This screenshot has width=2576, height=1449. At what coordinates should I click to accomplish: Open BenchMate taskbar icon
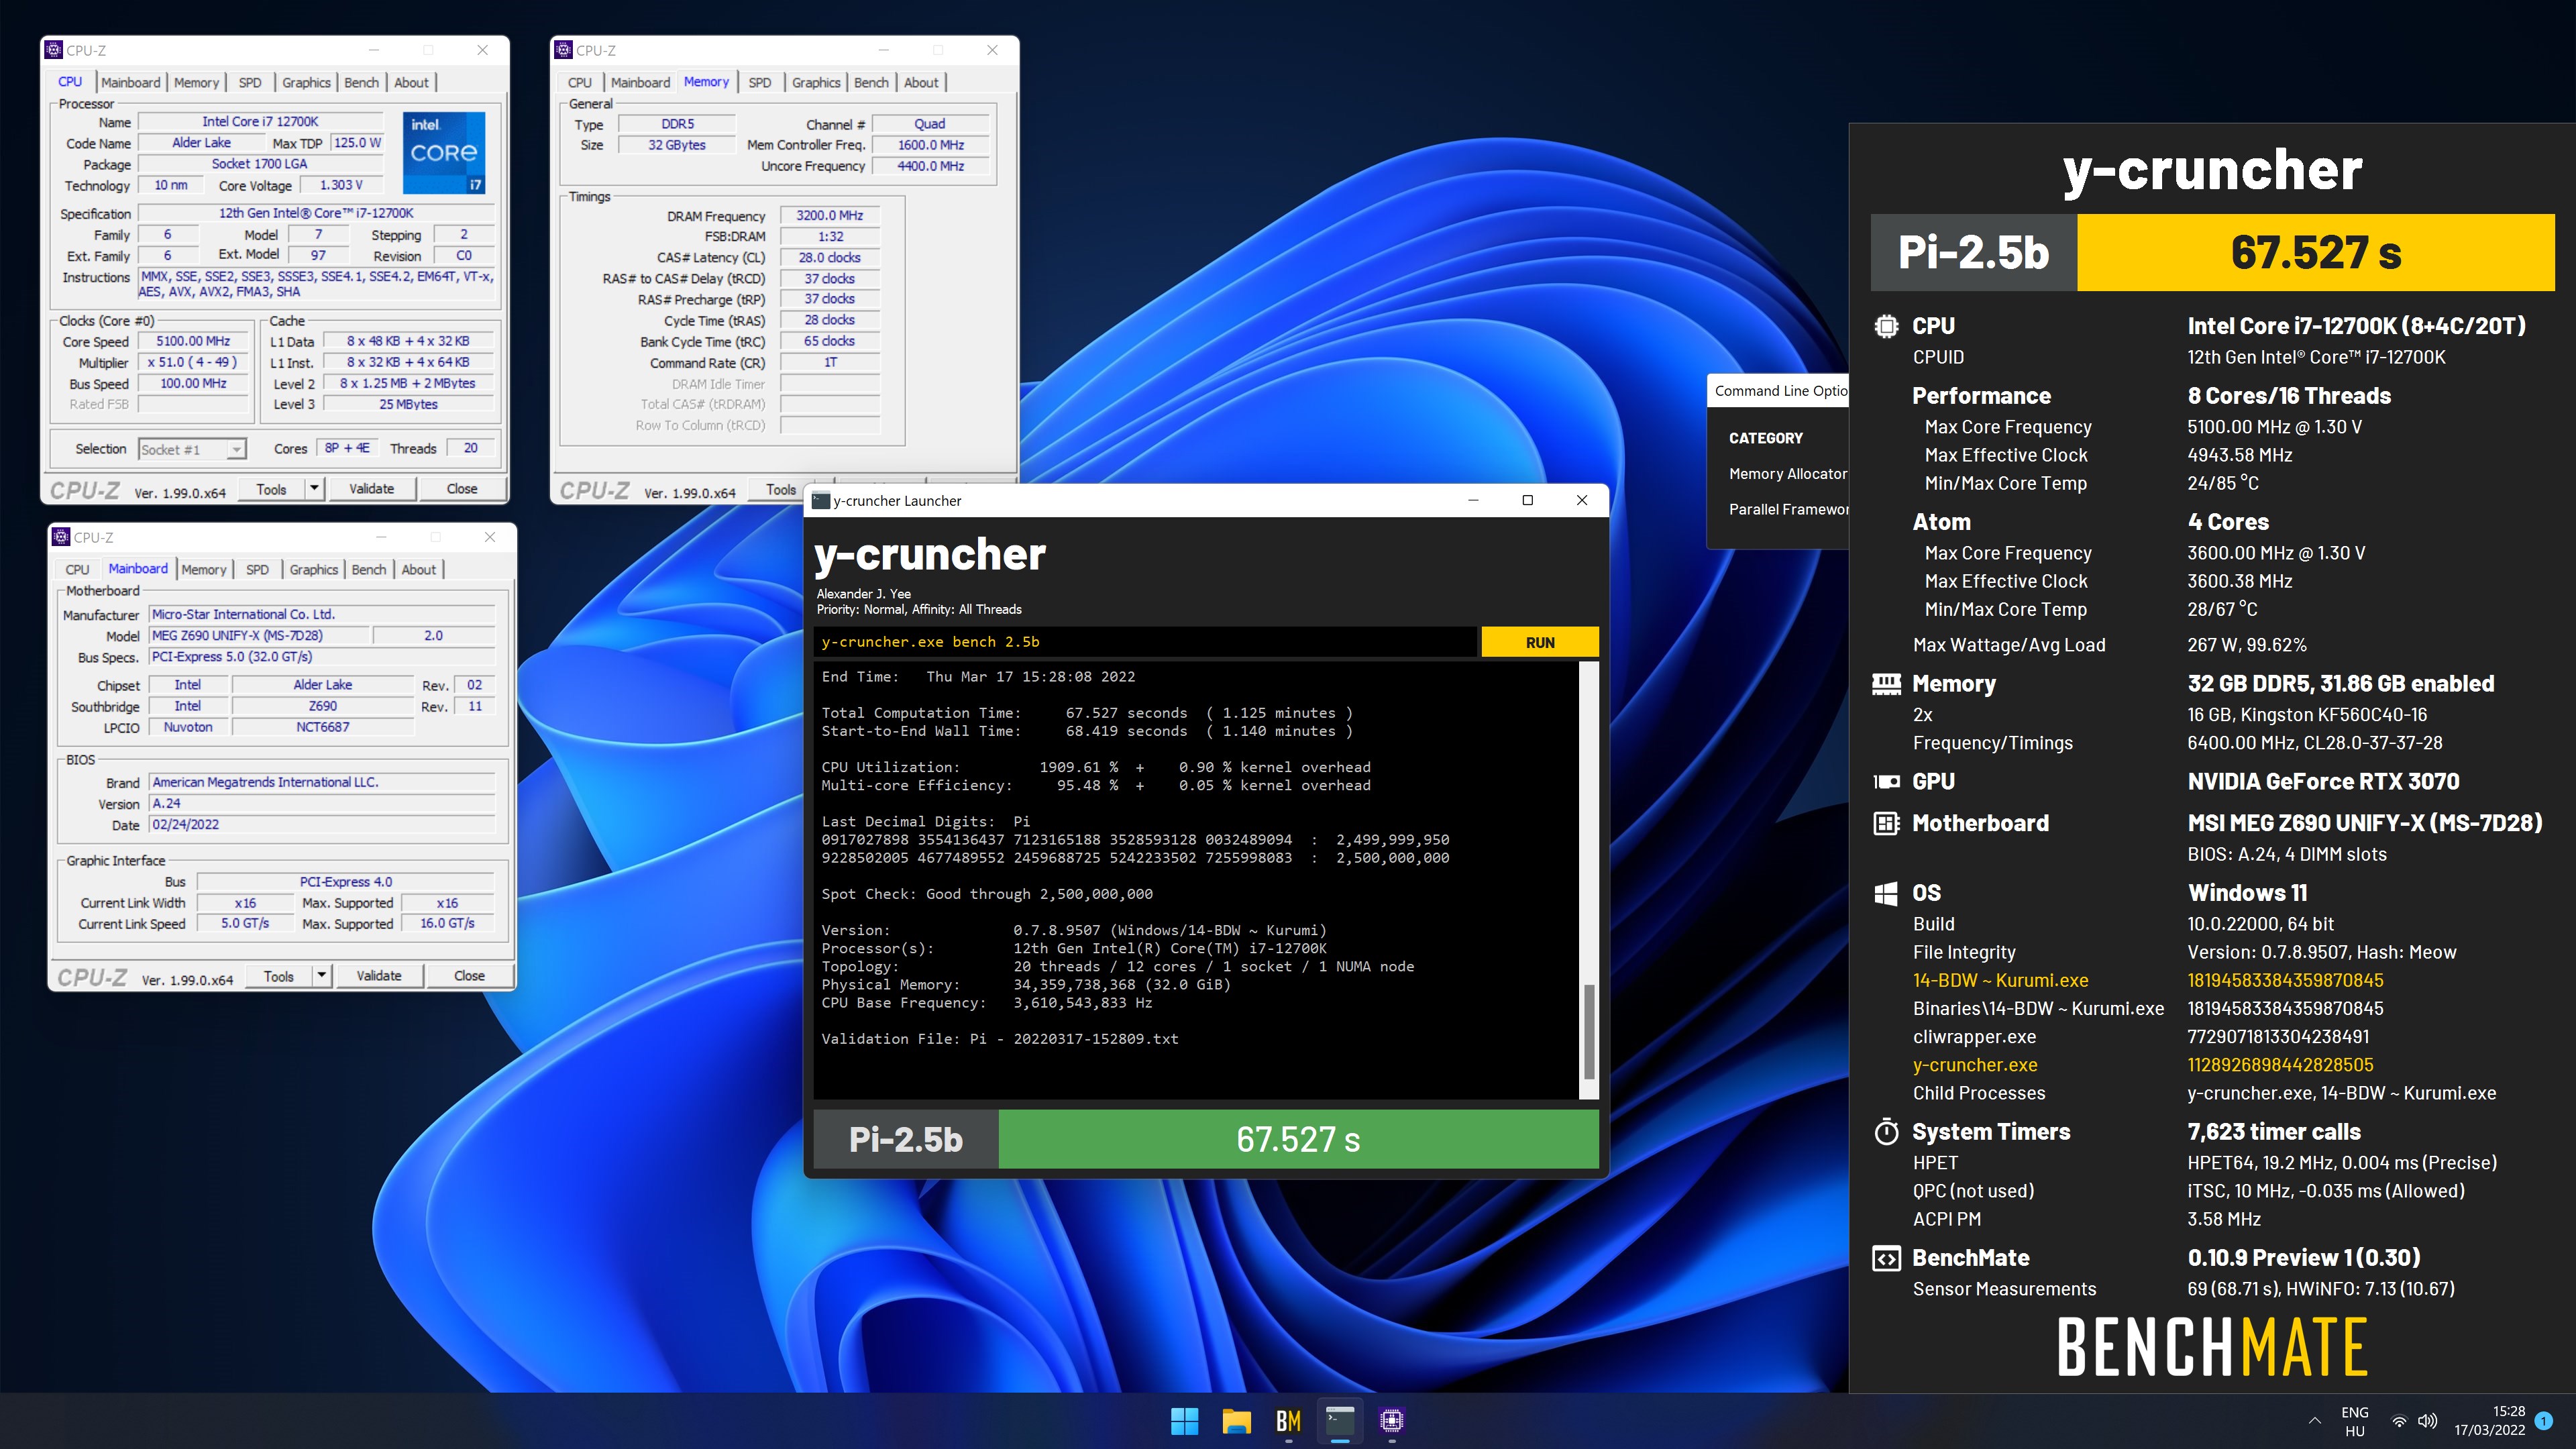[1288, 1420]
